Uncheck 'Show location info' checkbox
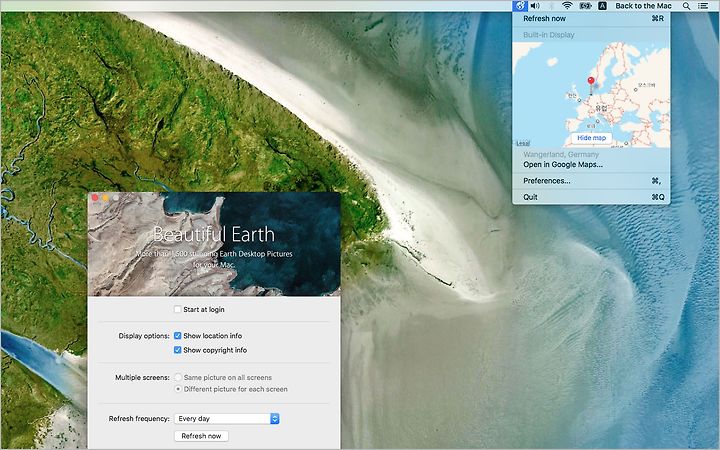720x450 pixels. 178,336
